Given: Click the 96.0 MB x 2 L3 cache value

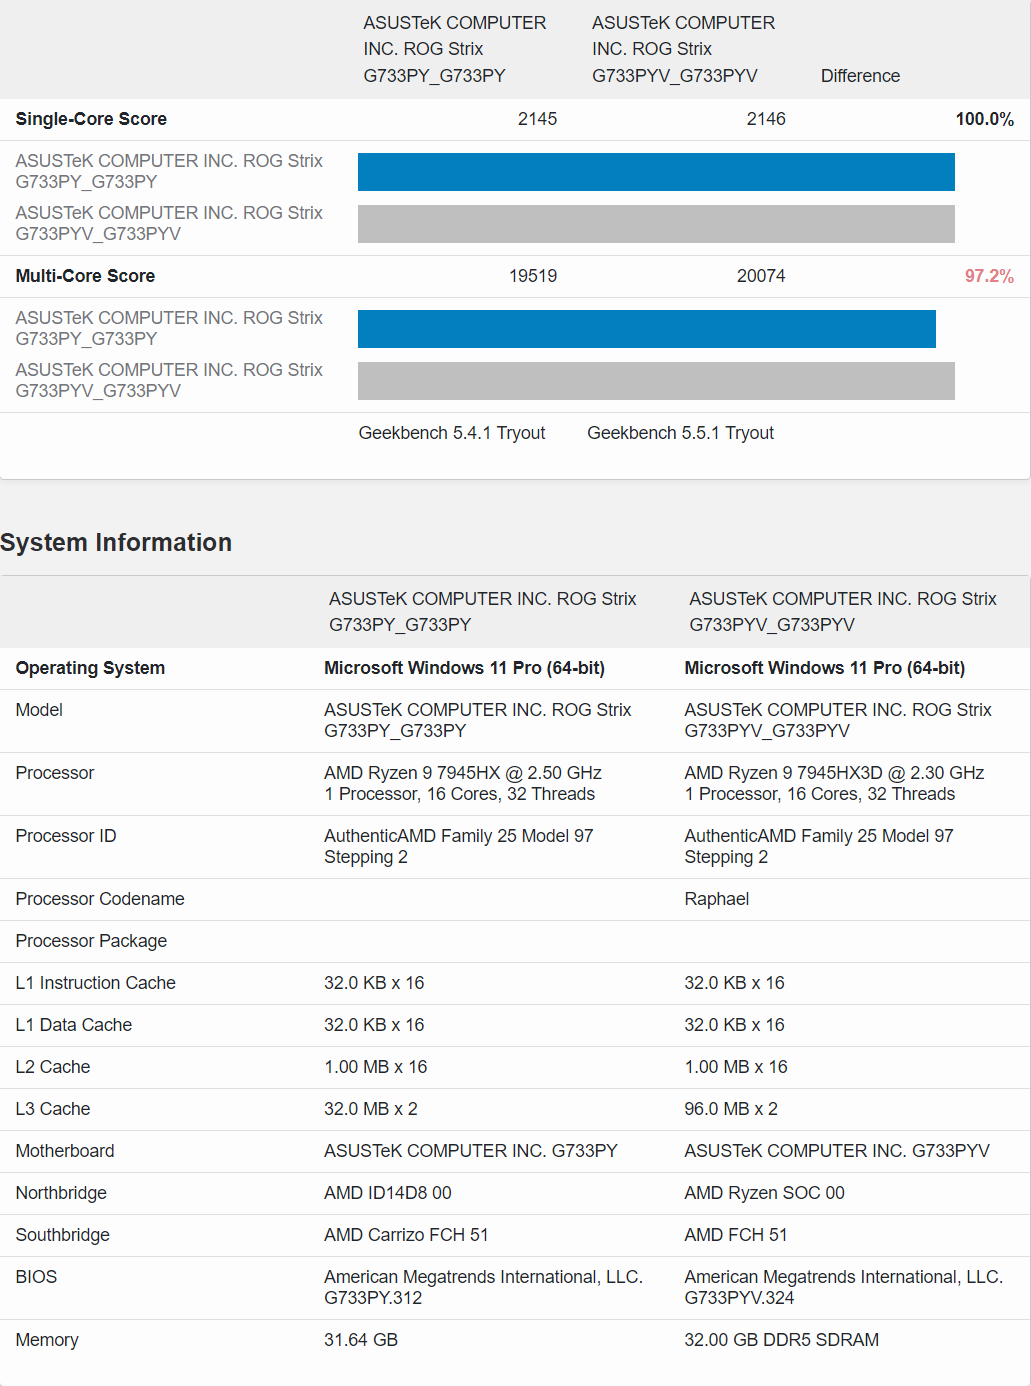Looking at the screenshot, I should tap(730, 1109).
